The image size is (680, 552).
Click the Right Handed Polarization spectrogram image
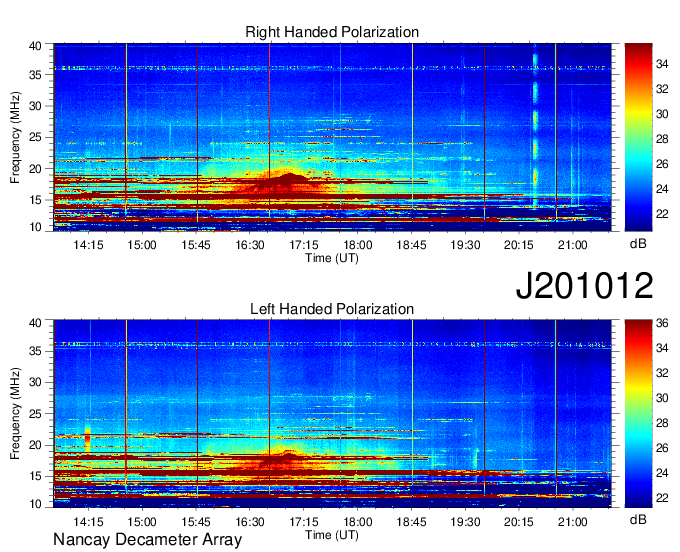[x=332, y=137]
